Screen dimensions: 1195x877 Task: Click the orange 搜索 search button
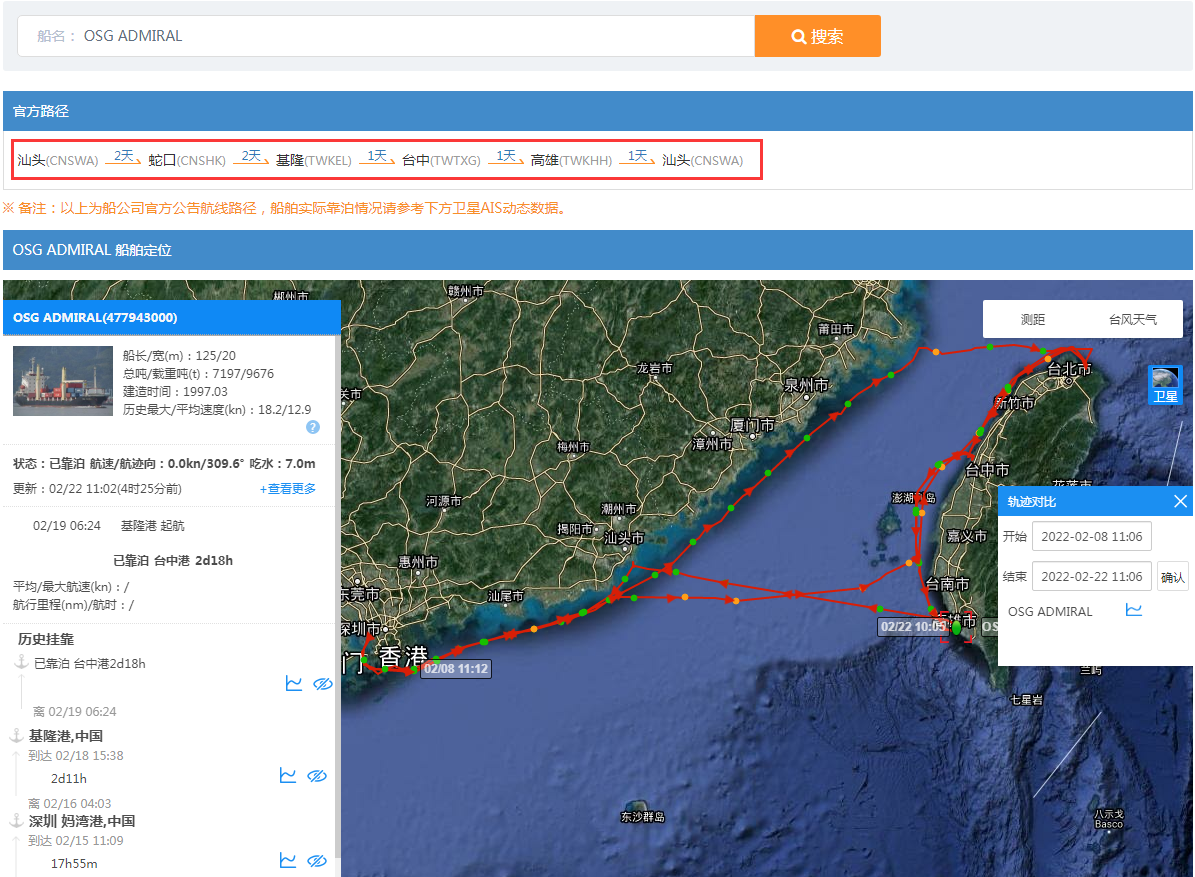(x=817, y=36)
